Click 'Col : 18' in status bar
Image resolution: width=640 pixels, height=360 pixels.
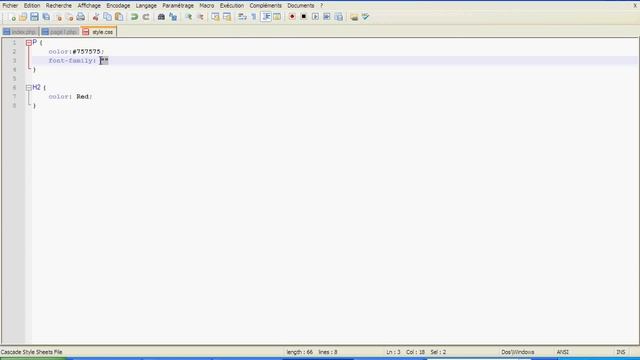click(415, 352)
